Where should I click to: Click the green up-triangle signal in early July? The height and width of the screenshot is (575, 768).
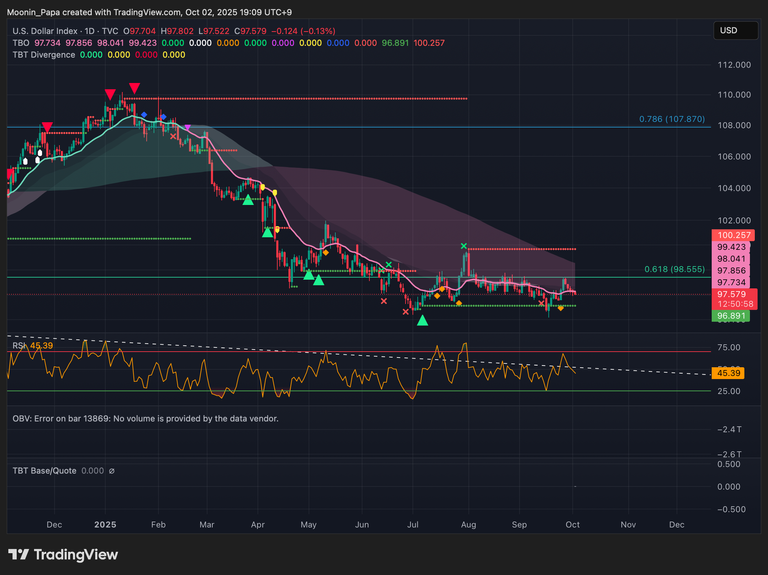(422, 321)
